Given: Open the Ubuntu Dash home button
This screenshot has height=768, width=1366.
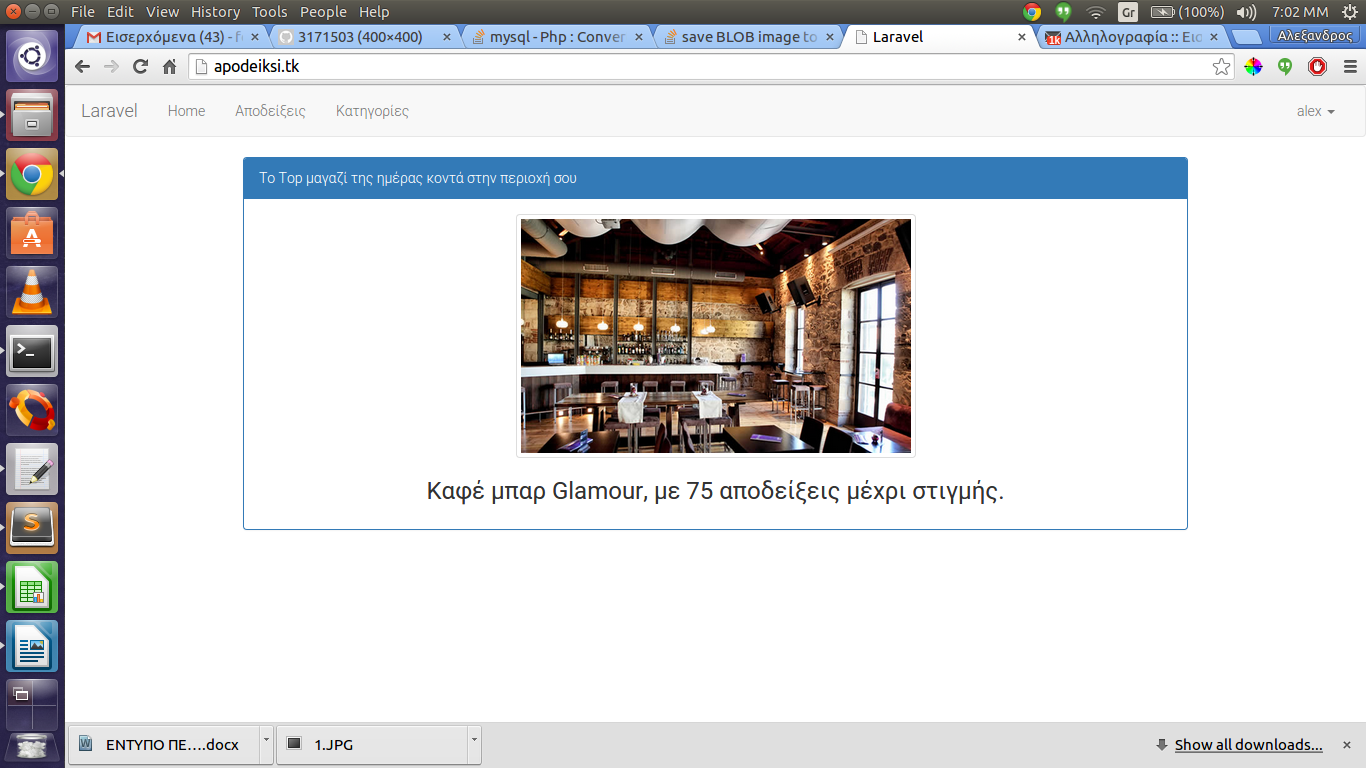Looking at the screenshot, I should [32, 55].
